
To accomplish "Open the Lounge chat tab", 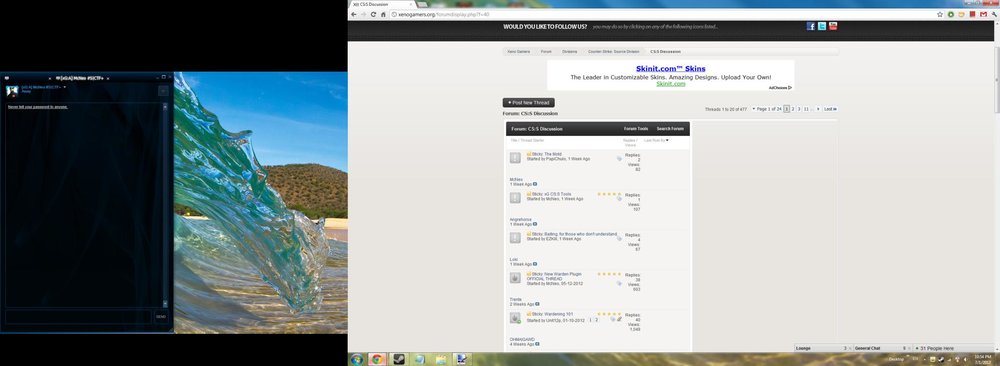I will point(822,348).
